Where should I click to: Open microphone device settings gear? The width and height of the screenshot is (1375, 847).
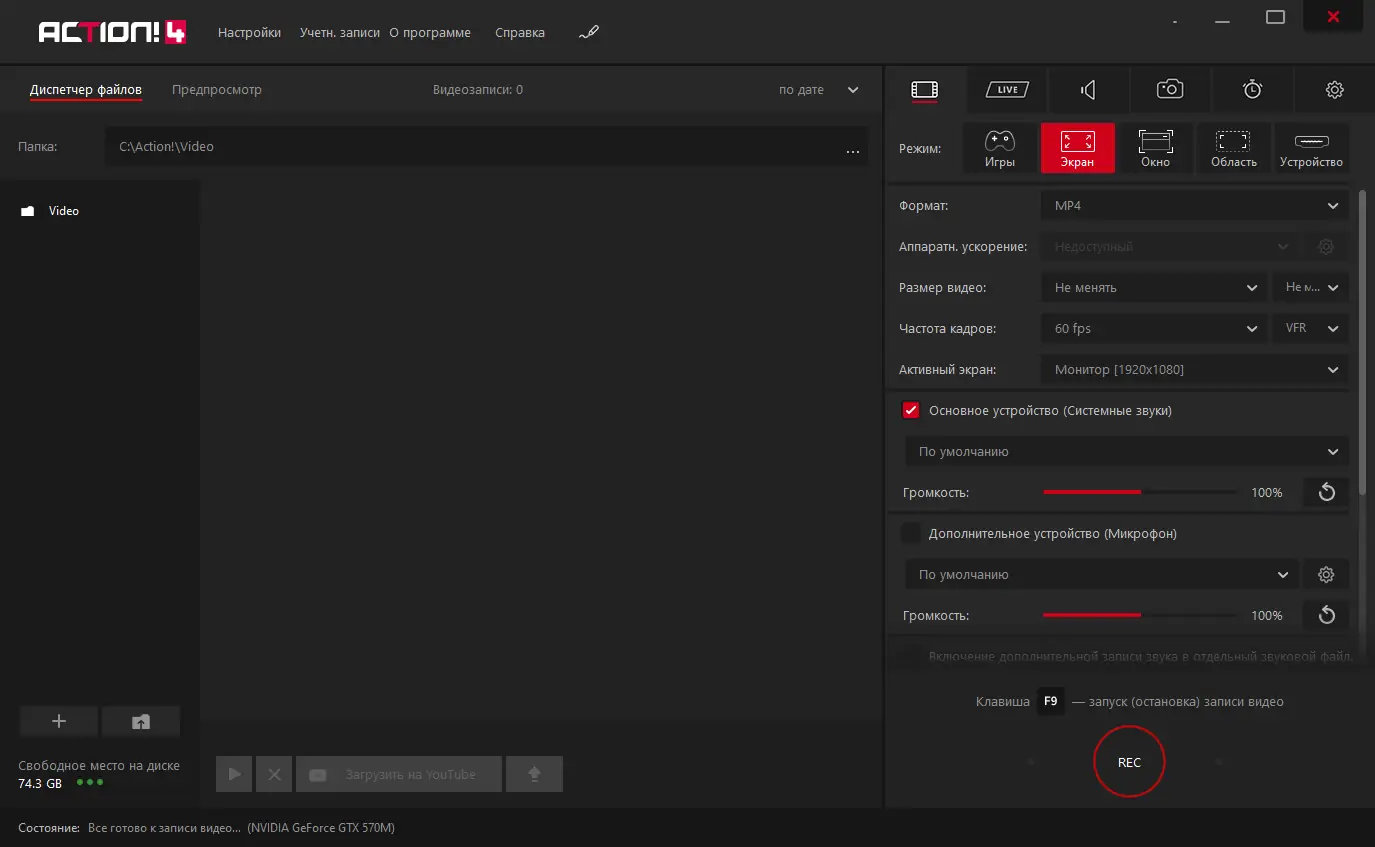pos(1326,575)
